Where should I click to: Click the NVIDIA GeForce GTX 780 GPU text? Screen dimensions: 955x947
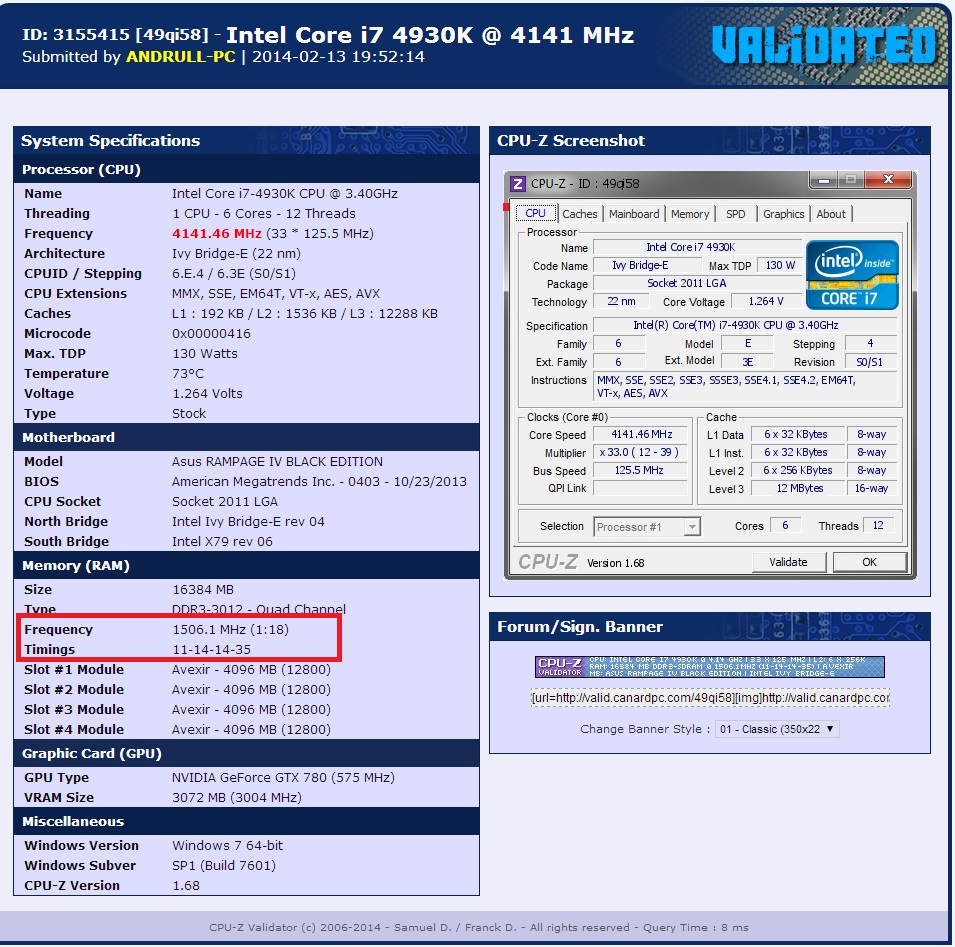(x=283, y=778)
